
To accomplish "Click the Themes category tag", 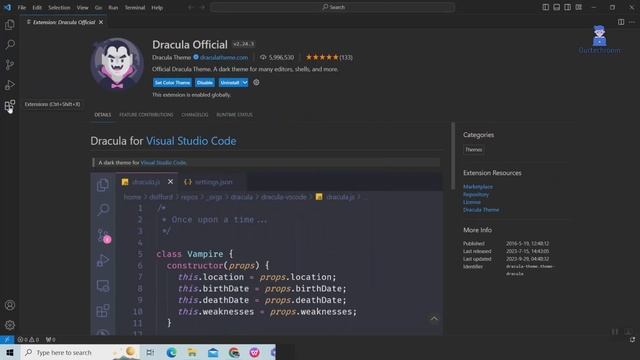I will pos(473,150).
